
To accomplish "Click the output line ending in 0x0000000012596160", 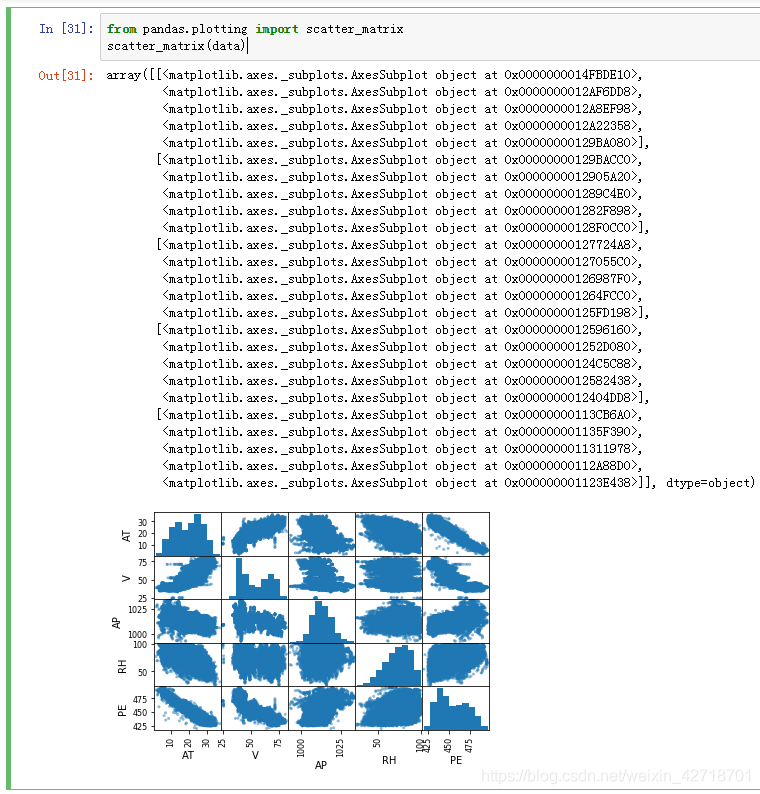I will [399, 330].
